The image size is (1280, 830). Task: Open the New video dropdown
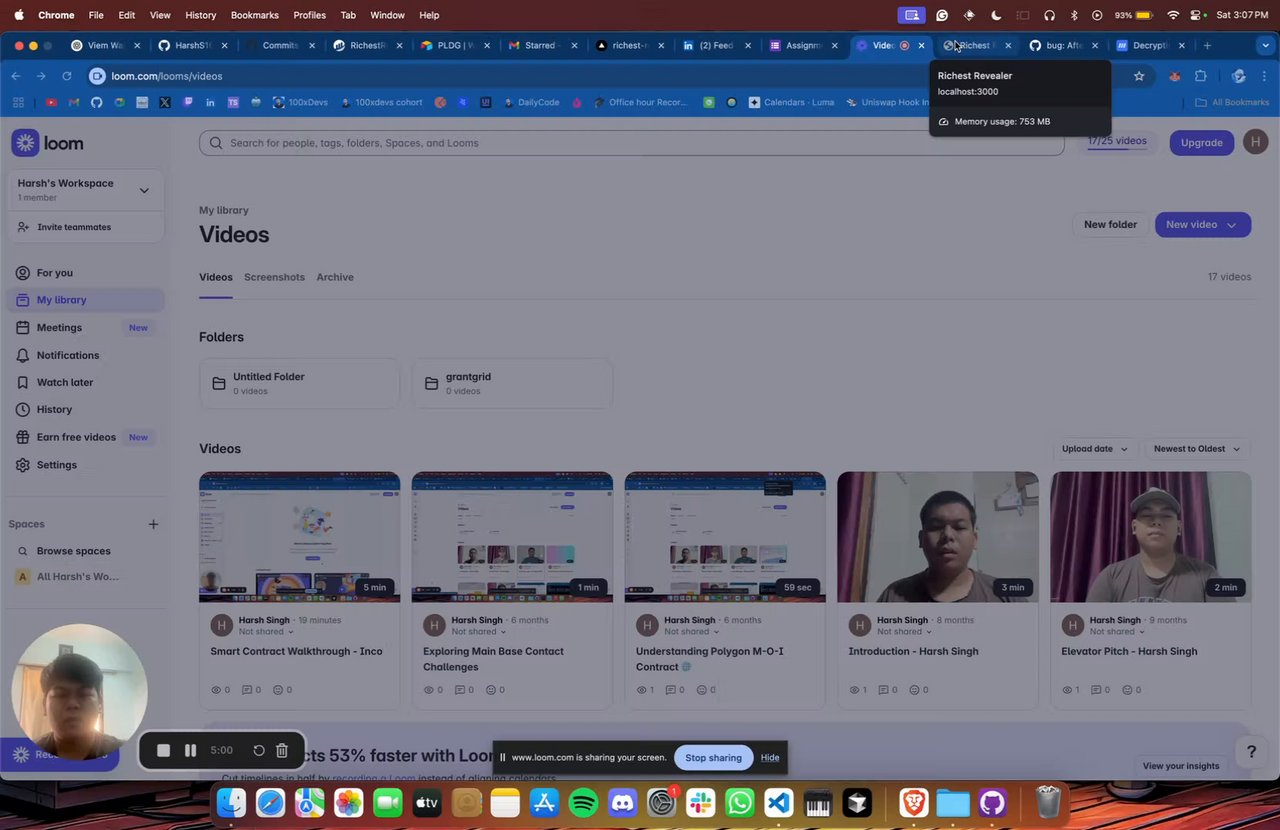click(x=1202, y=224)
